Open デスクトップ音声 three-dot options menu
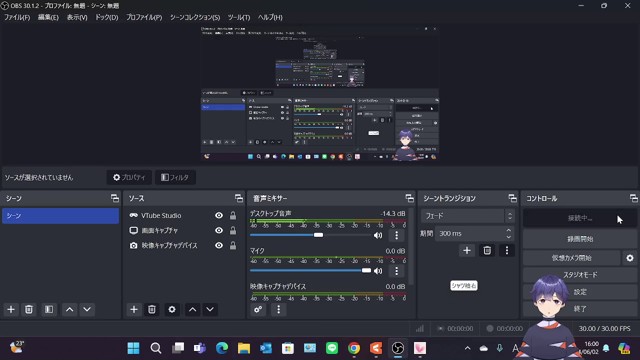The image size is (640, 360). [396, 235]
